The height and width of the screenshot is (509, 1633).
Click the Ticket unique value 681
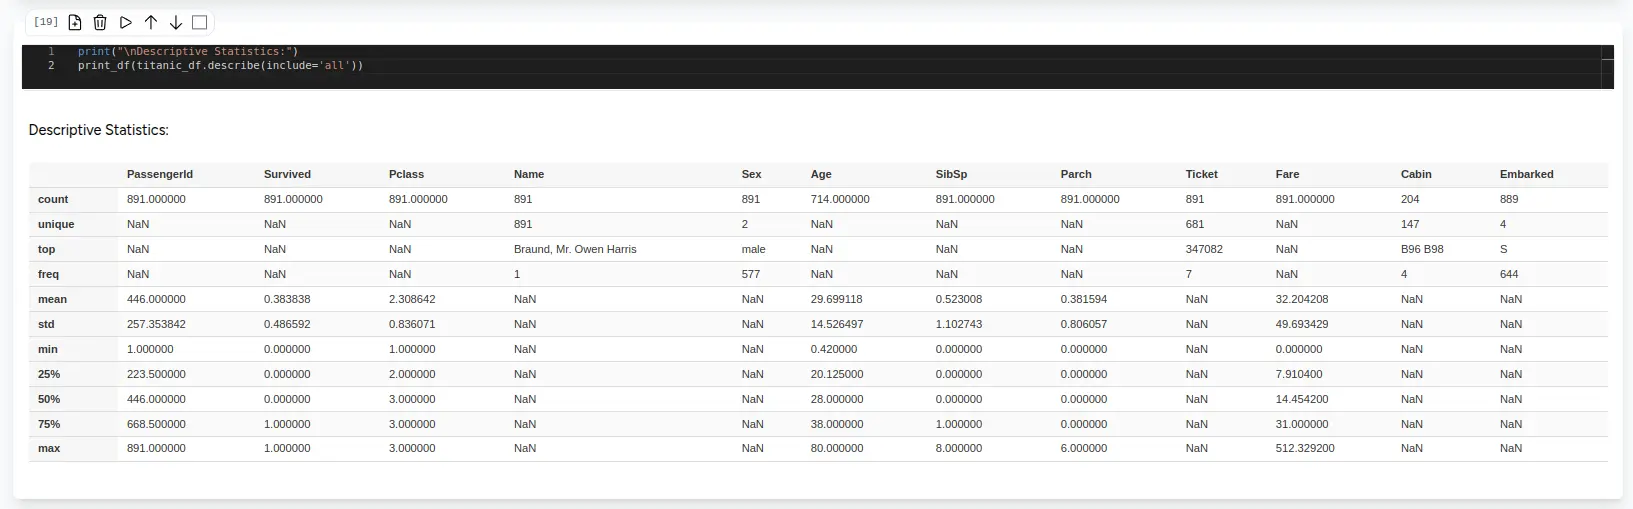1195,224
